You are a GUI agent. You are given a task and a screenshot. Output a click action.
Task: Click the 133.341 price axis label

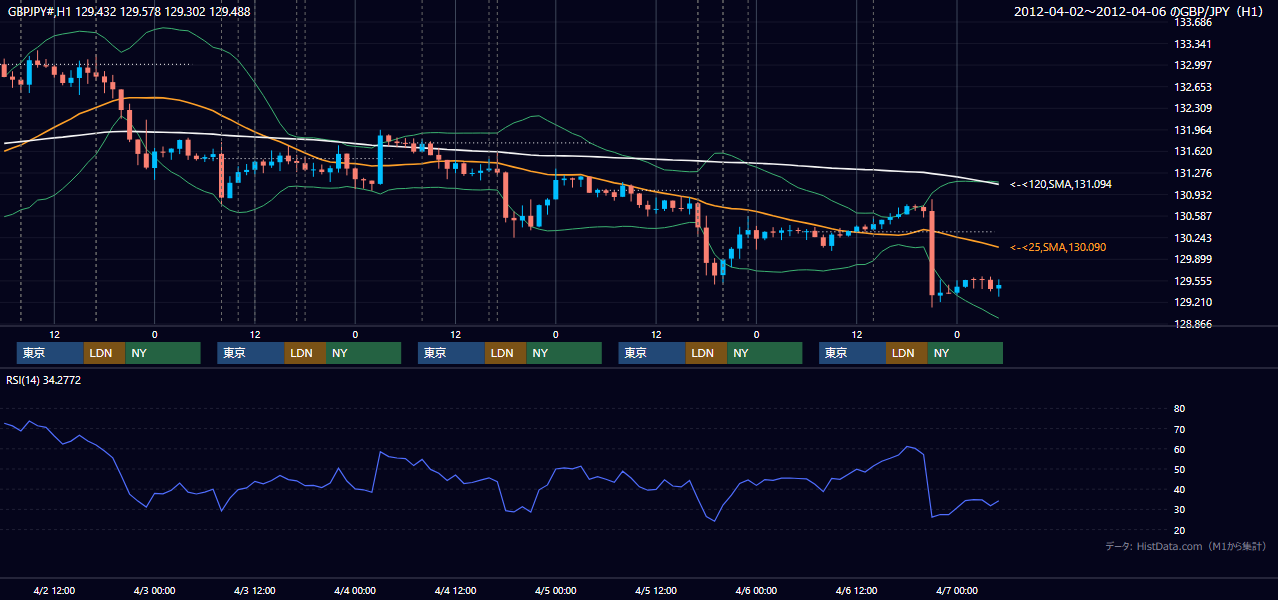(x=1194, y=44)
